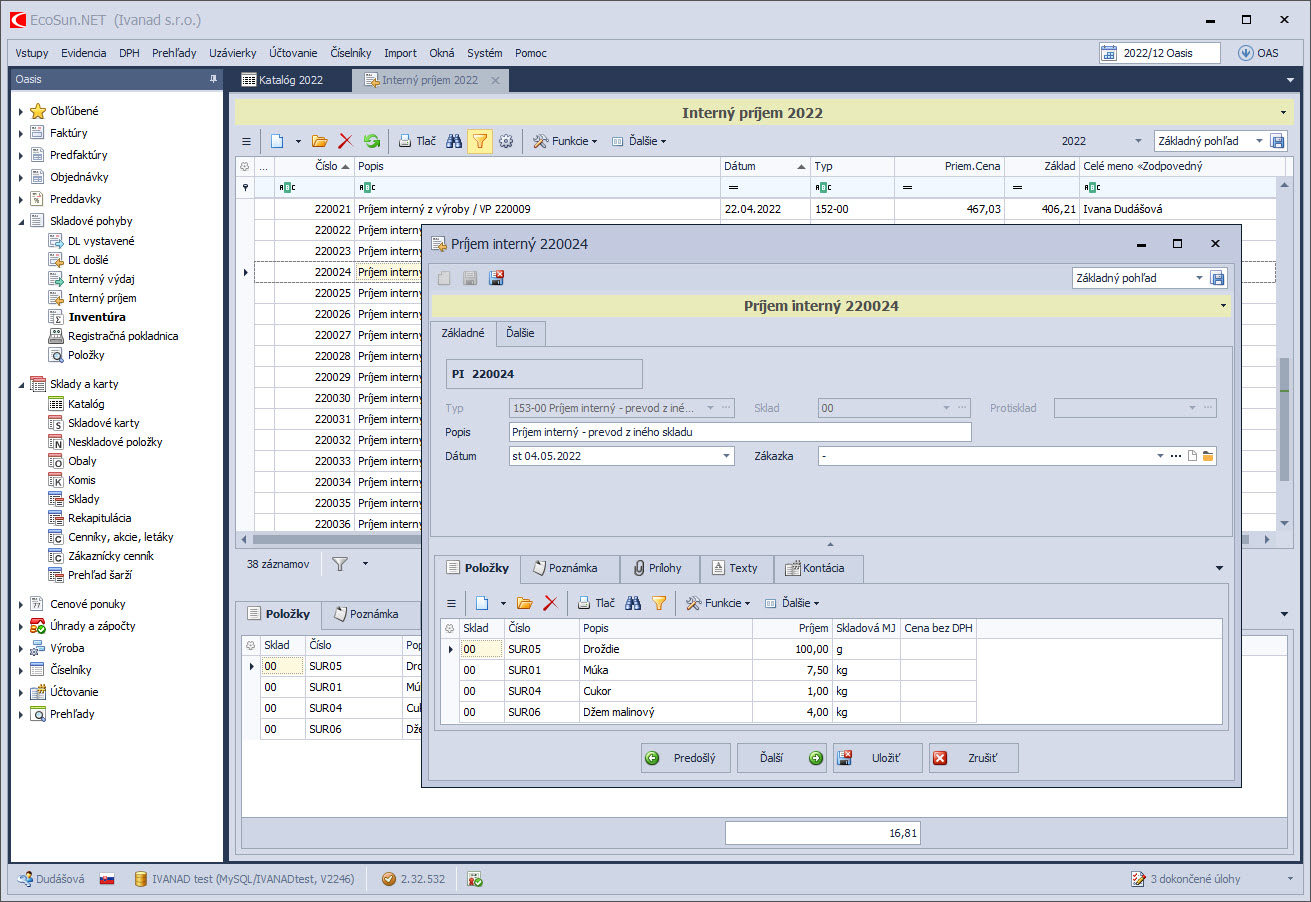
Task: Click the green refresh icon in the list toolbar
Action: click(x=372, y=142)
